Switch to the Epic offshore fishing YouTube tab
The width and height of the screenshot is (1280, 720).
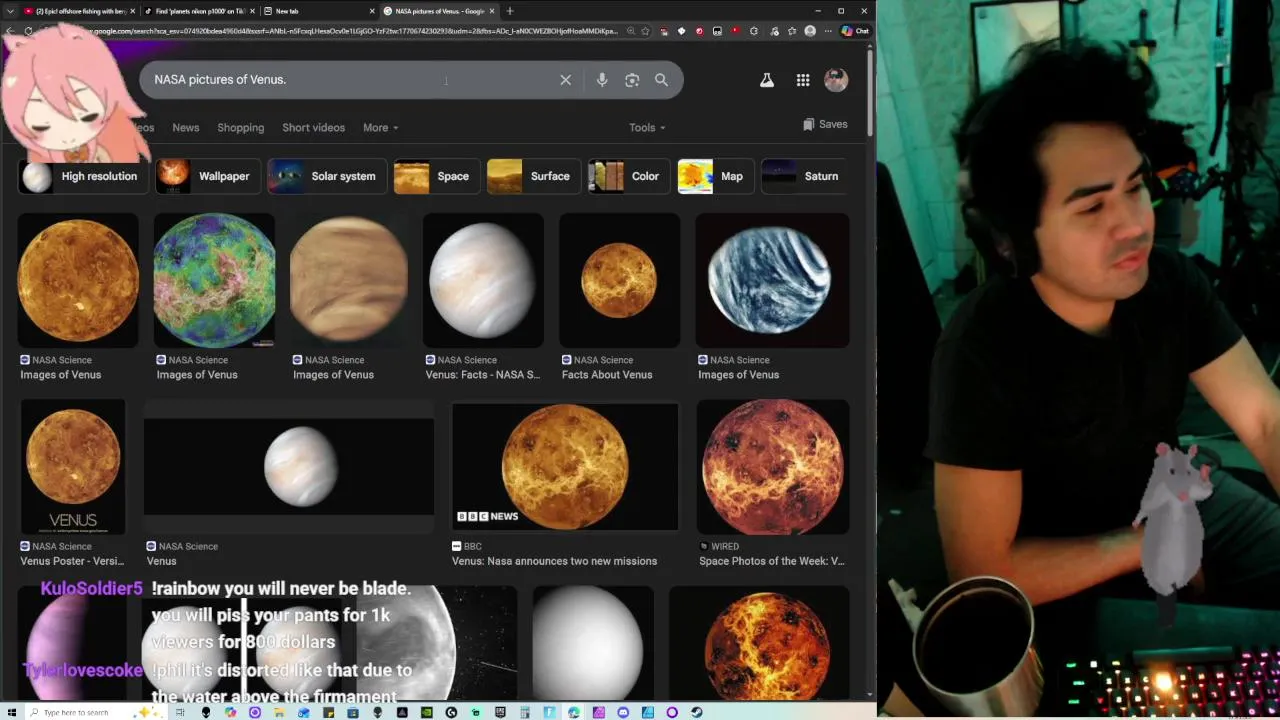(x=79, y=11)
